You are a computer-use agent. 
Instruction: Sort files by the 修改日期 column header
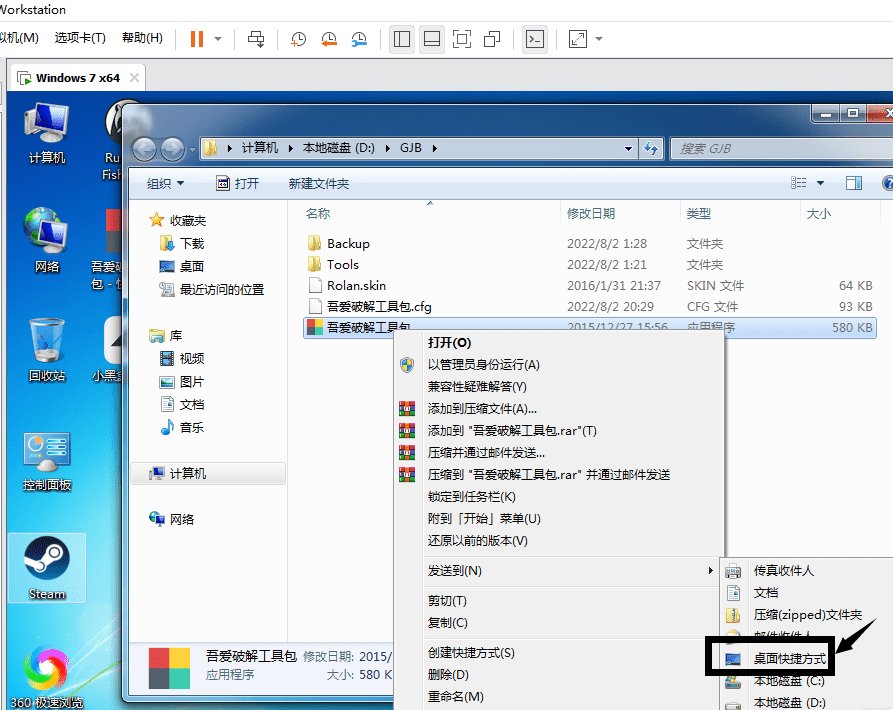591,214
